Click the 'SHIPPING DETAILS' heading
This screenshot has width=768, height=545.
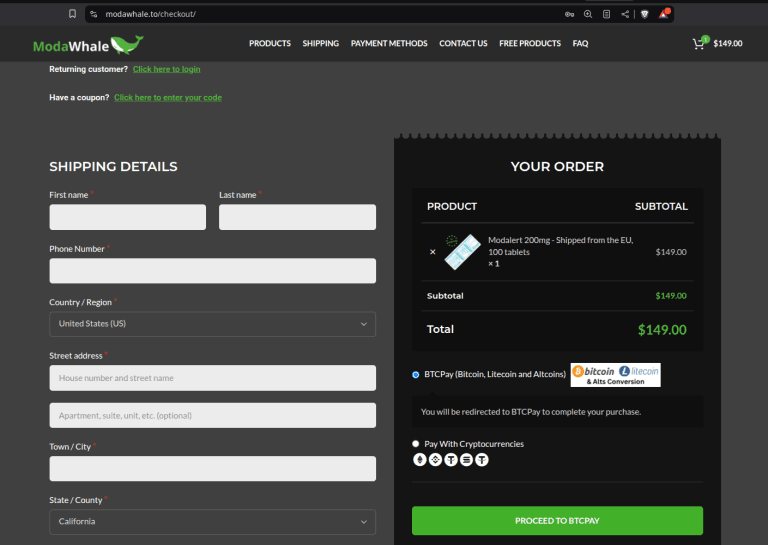click(x=113, y=166)
